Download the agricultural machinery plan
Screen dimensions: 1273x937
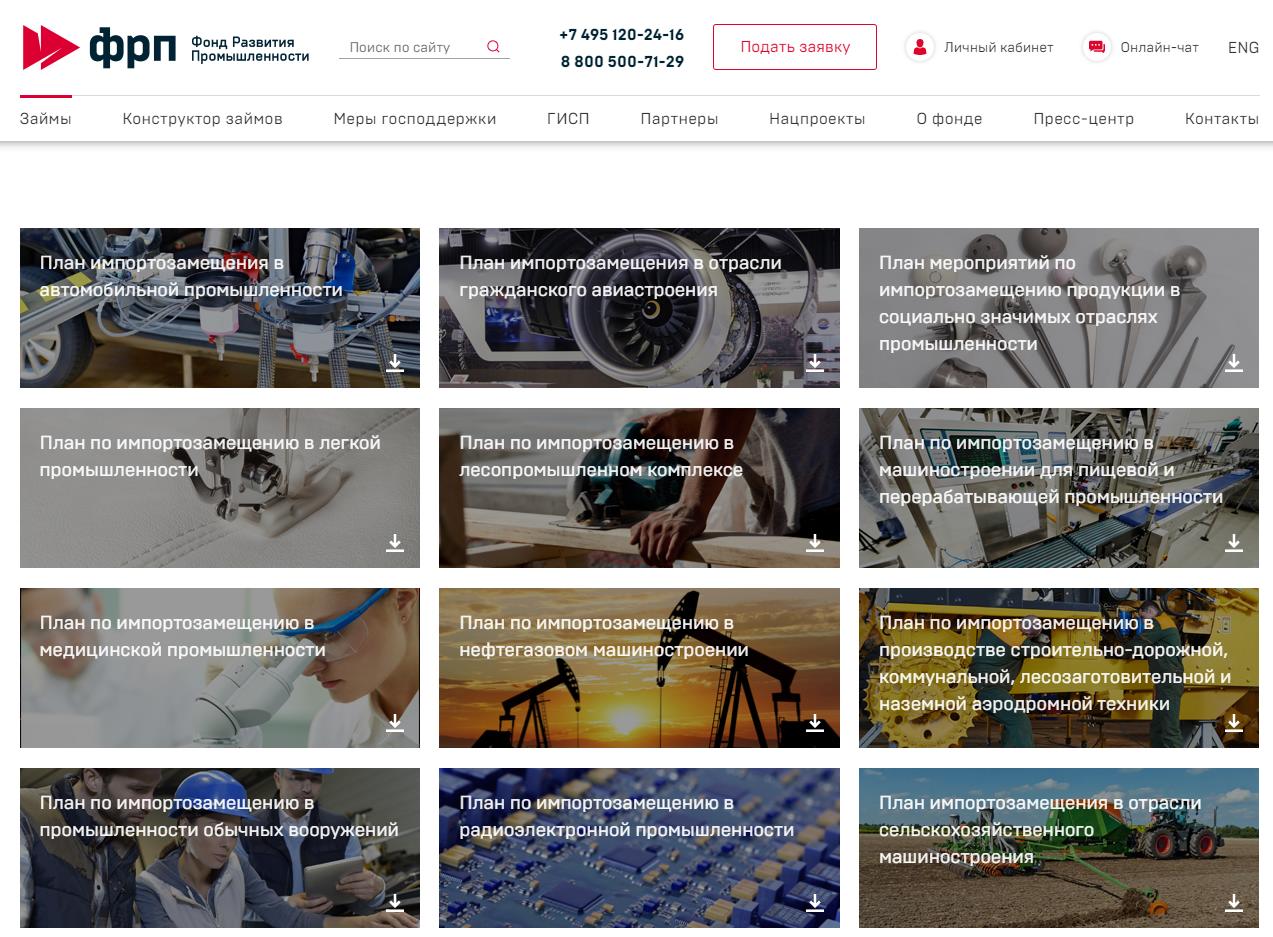click(1234, 902)
